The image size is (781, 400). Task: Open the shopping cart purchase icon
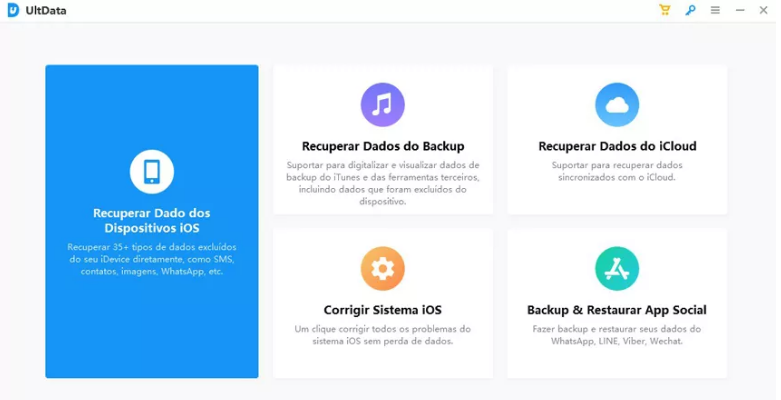click(x=664, y=10)
